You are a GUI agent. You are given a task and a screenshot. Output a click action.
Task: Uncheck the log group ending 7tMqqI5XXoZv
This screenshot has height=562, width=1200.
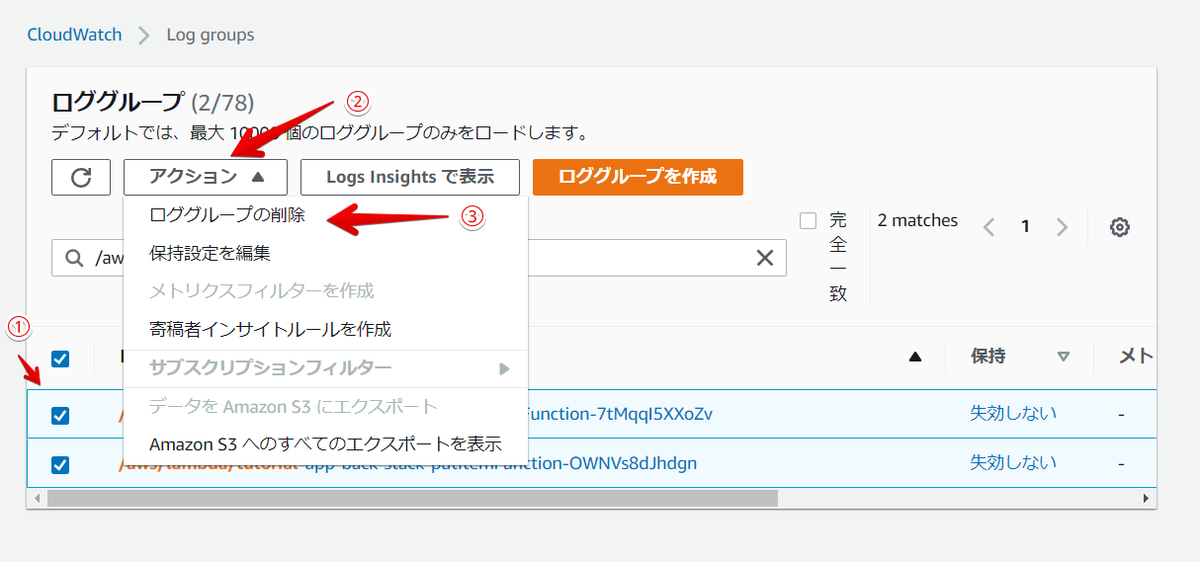60,415
